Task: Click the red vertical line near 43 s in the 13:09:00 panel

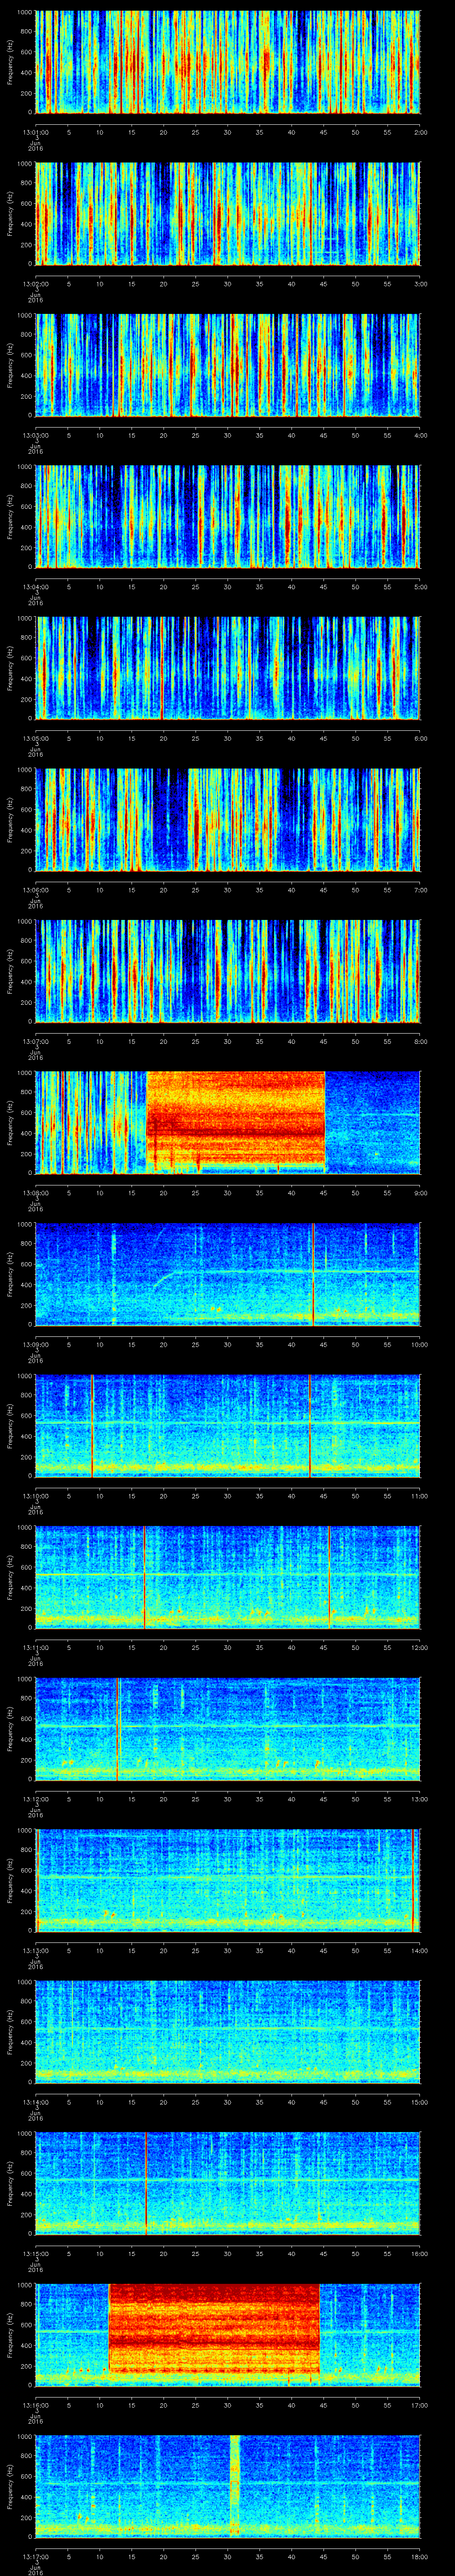Action: 313,1274
